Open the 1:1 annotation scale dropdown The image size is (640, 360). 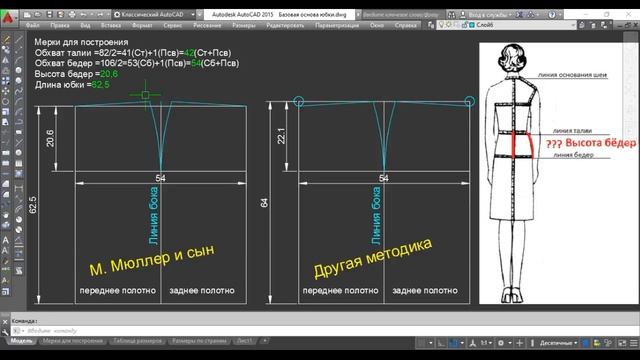(x=486, y=343)
